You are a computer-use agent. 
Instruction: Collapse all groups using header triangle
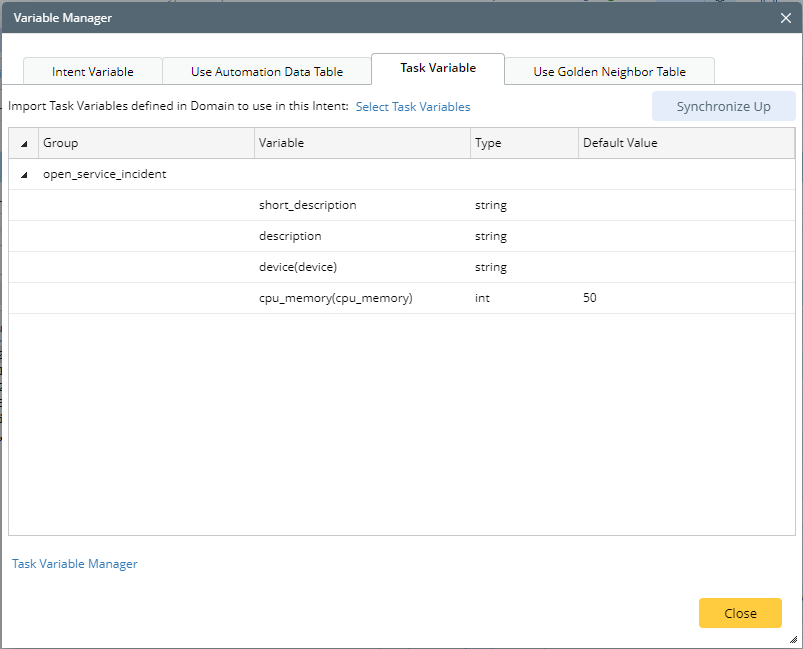(24, 144)
